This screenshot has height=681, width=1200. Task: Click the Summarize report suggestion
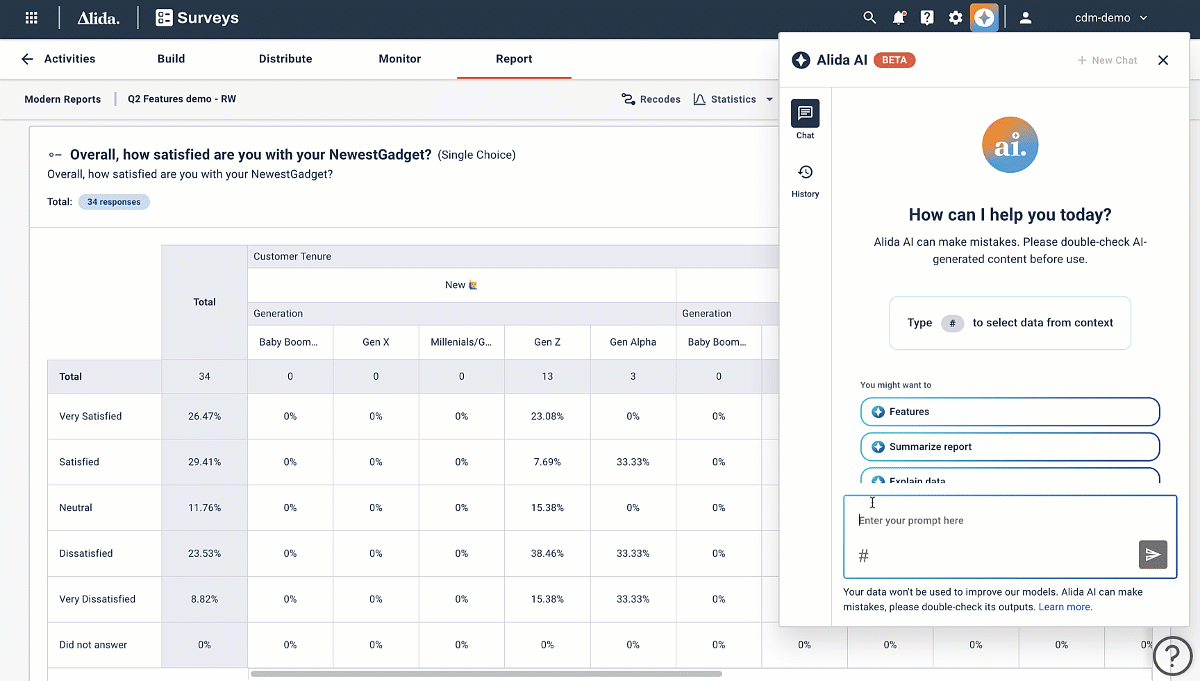1009,446
